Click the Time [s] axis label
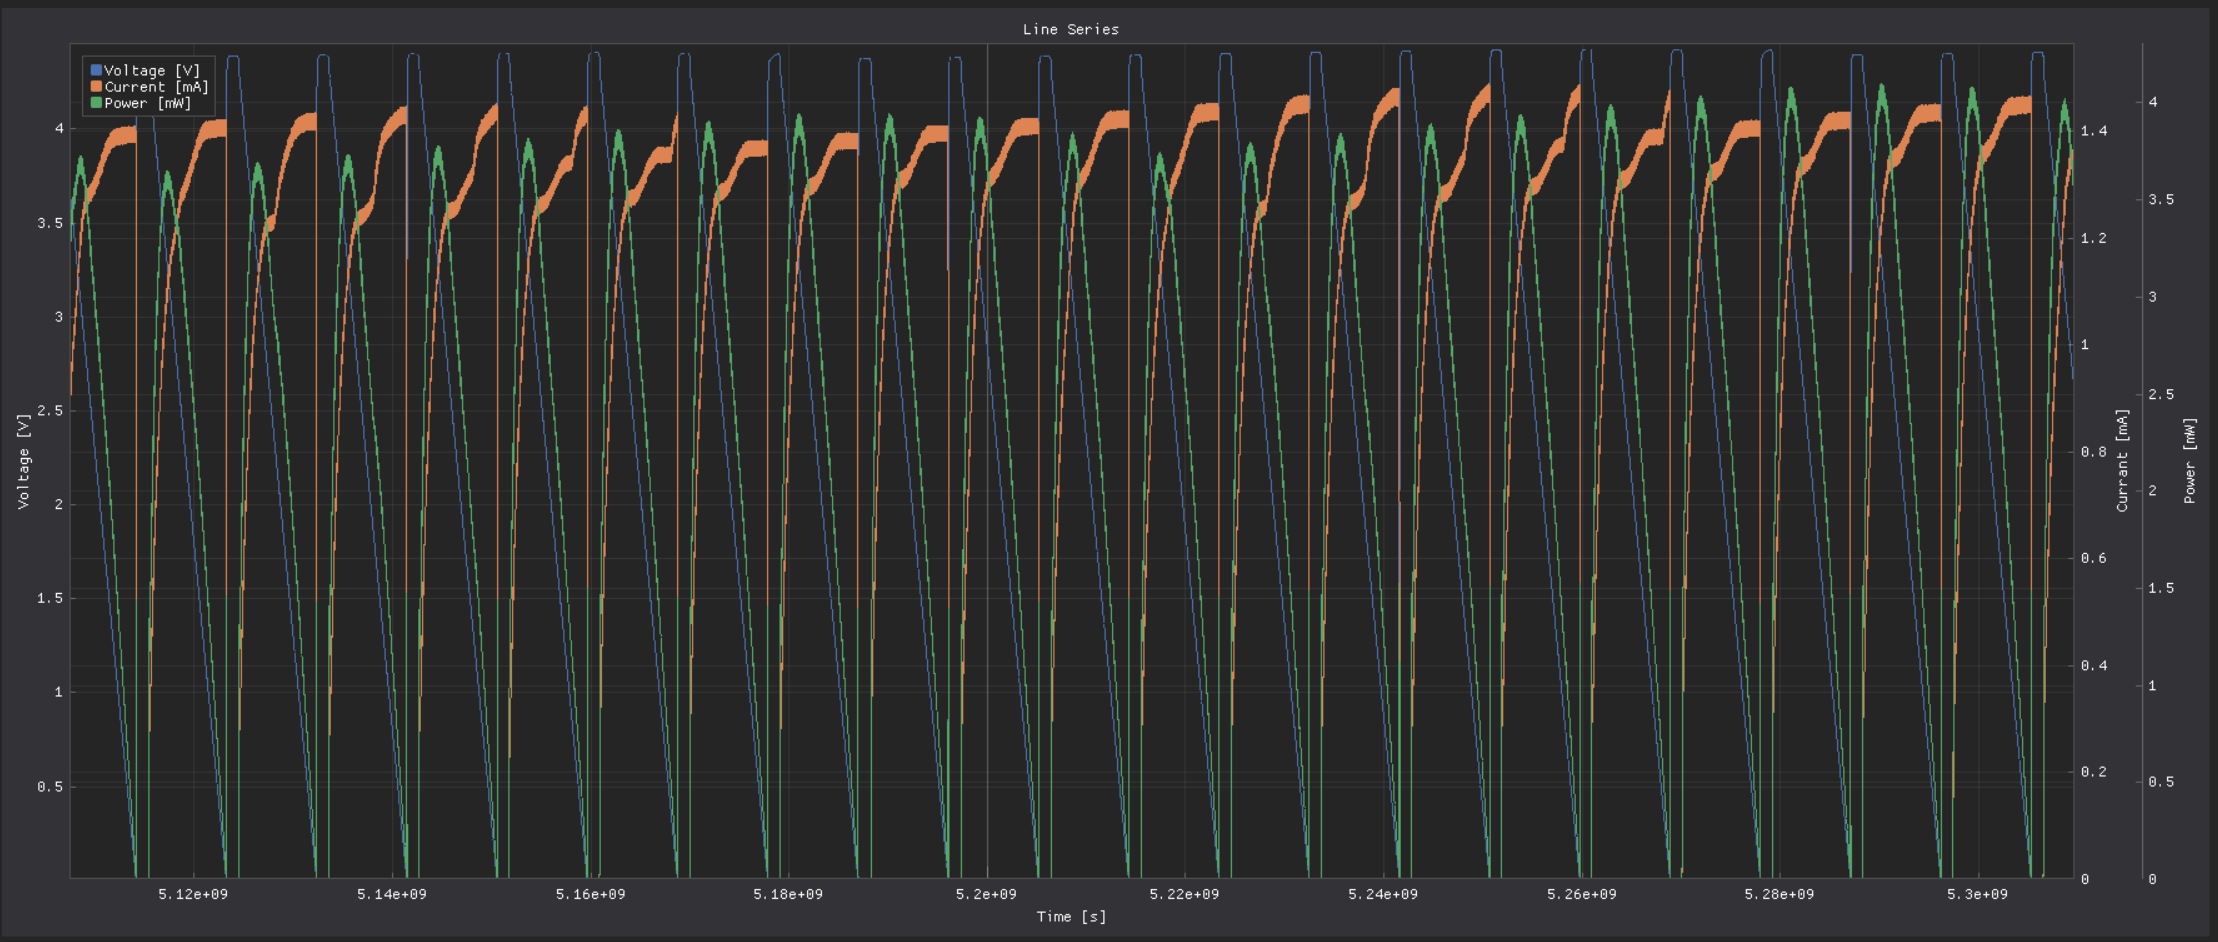 click(x=1071, y=916)
